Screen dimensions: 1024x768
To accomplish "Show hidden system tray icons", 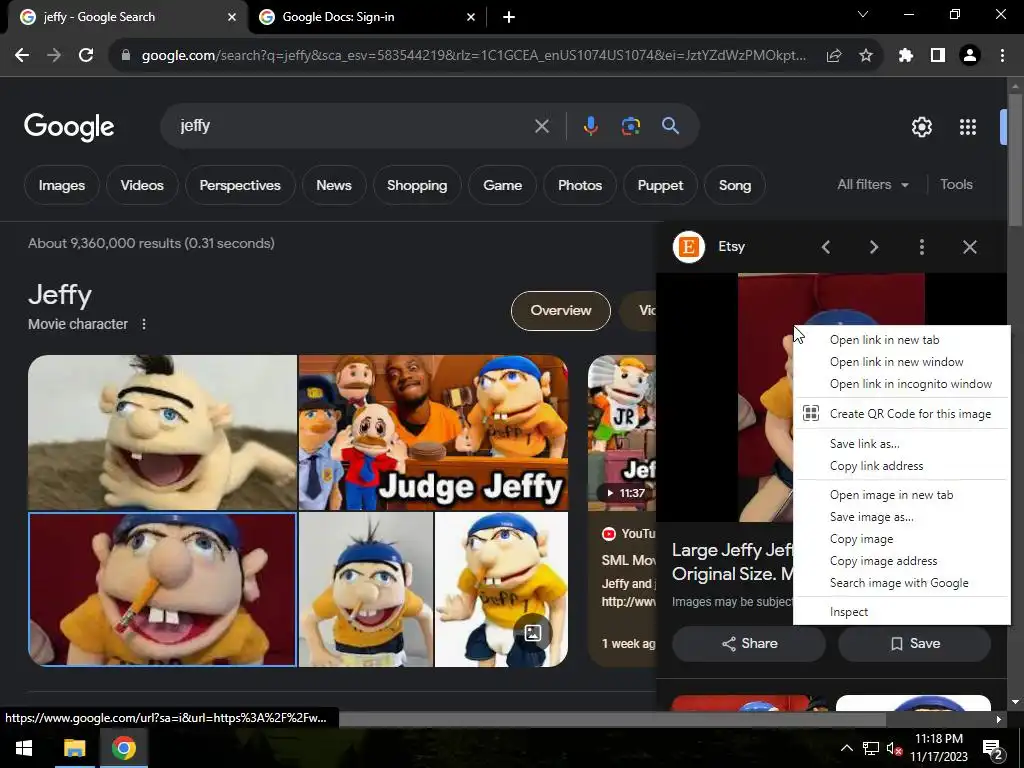I will [846, 748].
